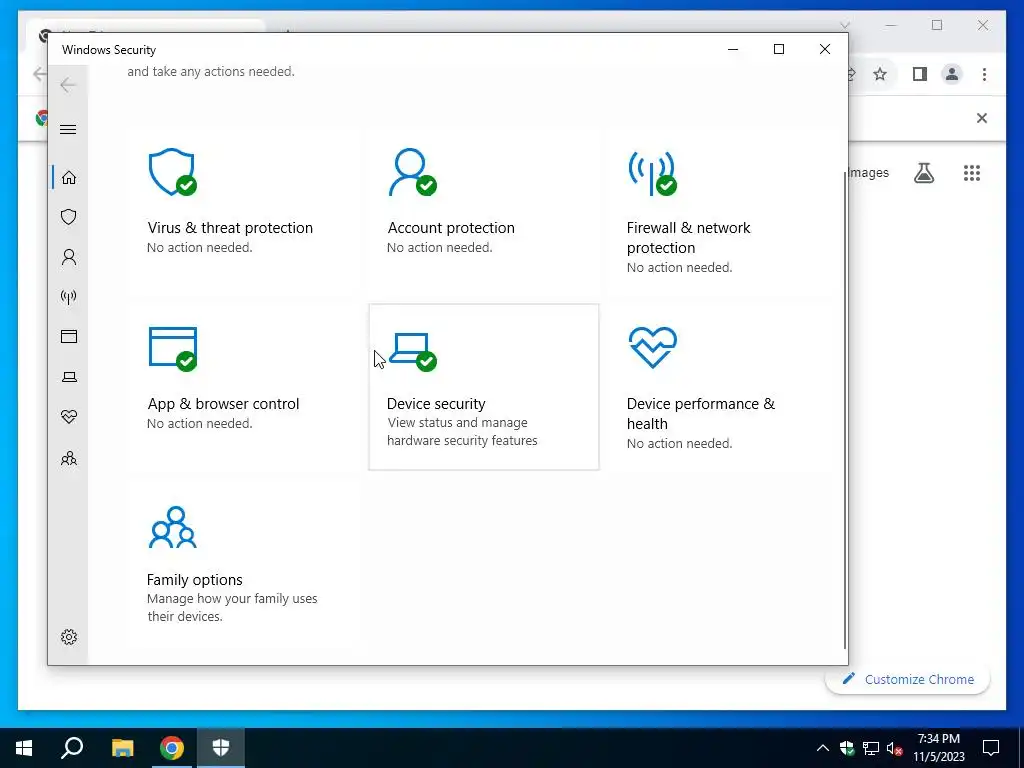Select Home in Windows Security sidebar

point(69,178)
